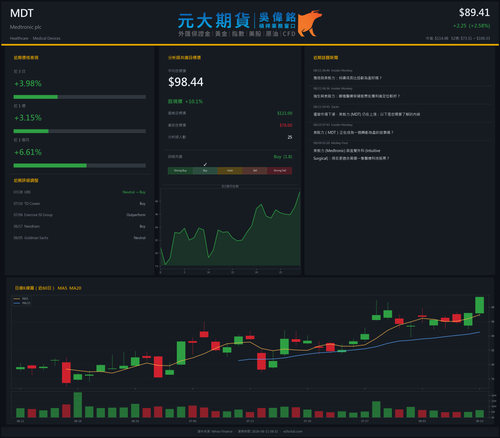Click the MA5 legend entry in candlestick chart
The width and height of the screenshot is (500, 438).
21,299
